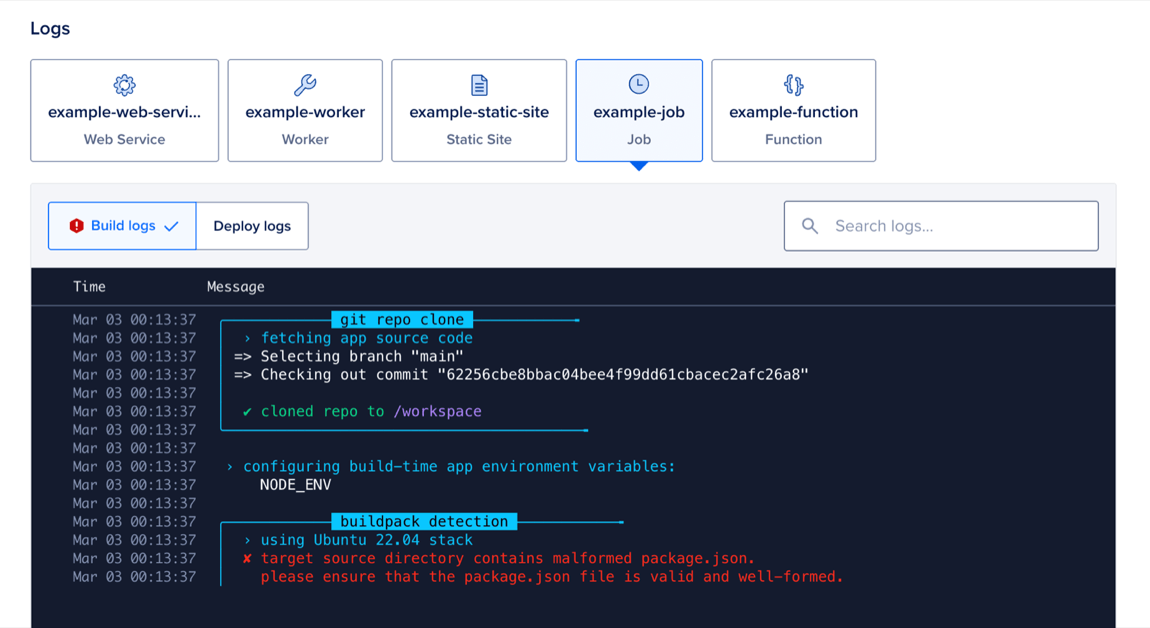Click the clock icon on example-job card

(638, 85)
